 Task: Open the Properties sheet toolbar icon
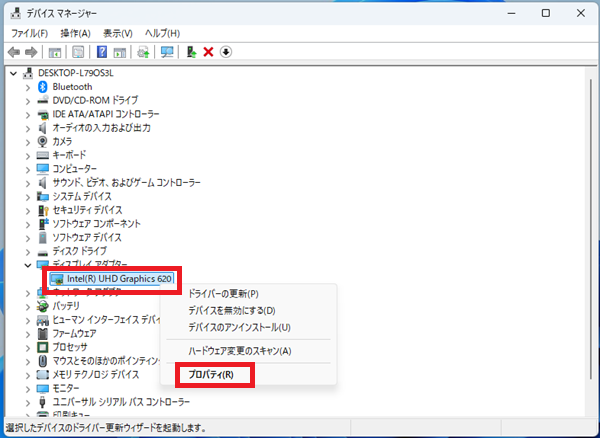pos(78,52)
